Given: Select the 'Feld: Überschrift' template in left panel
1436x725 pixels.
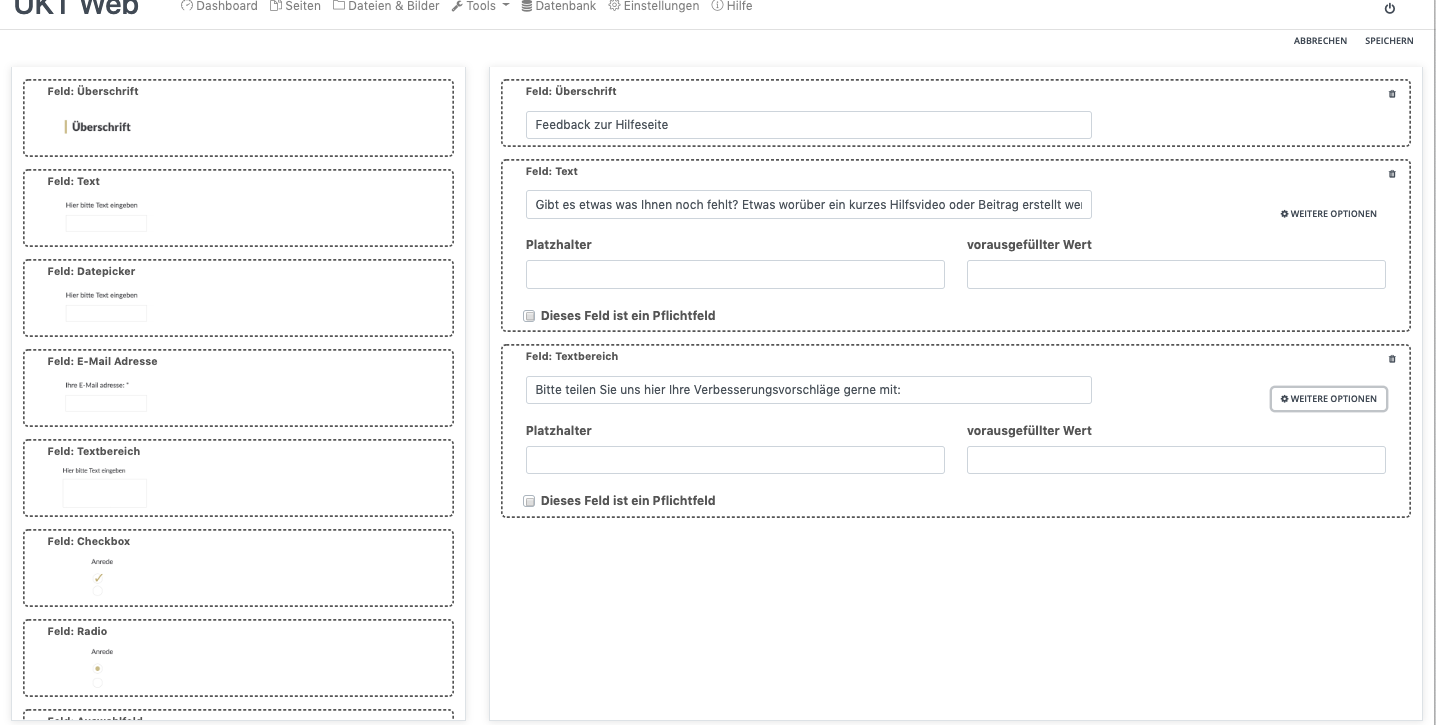Looking at the screenshot, I should (x=238, y=118).
